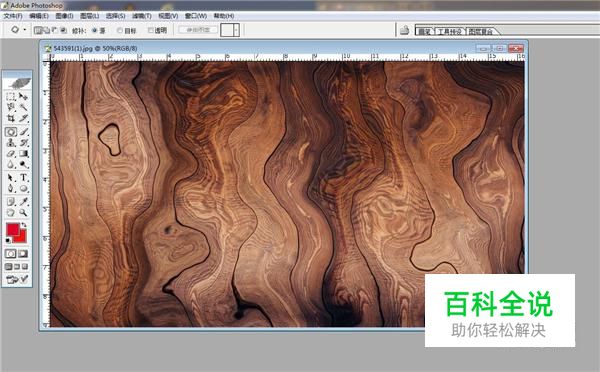Click the pattern preview swatch
The image size is (600, 372).
[227, 30]
